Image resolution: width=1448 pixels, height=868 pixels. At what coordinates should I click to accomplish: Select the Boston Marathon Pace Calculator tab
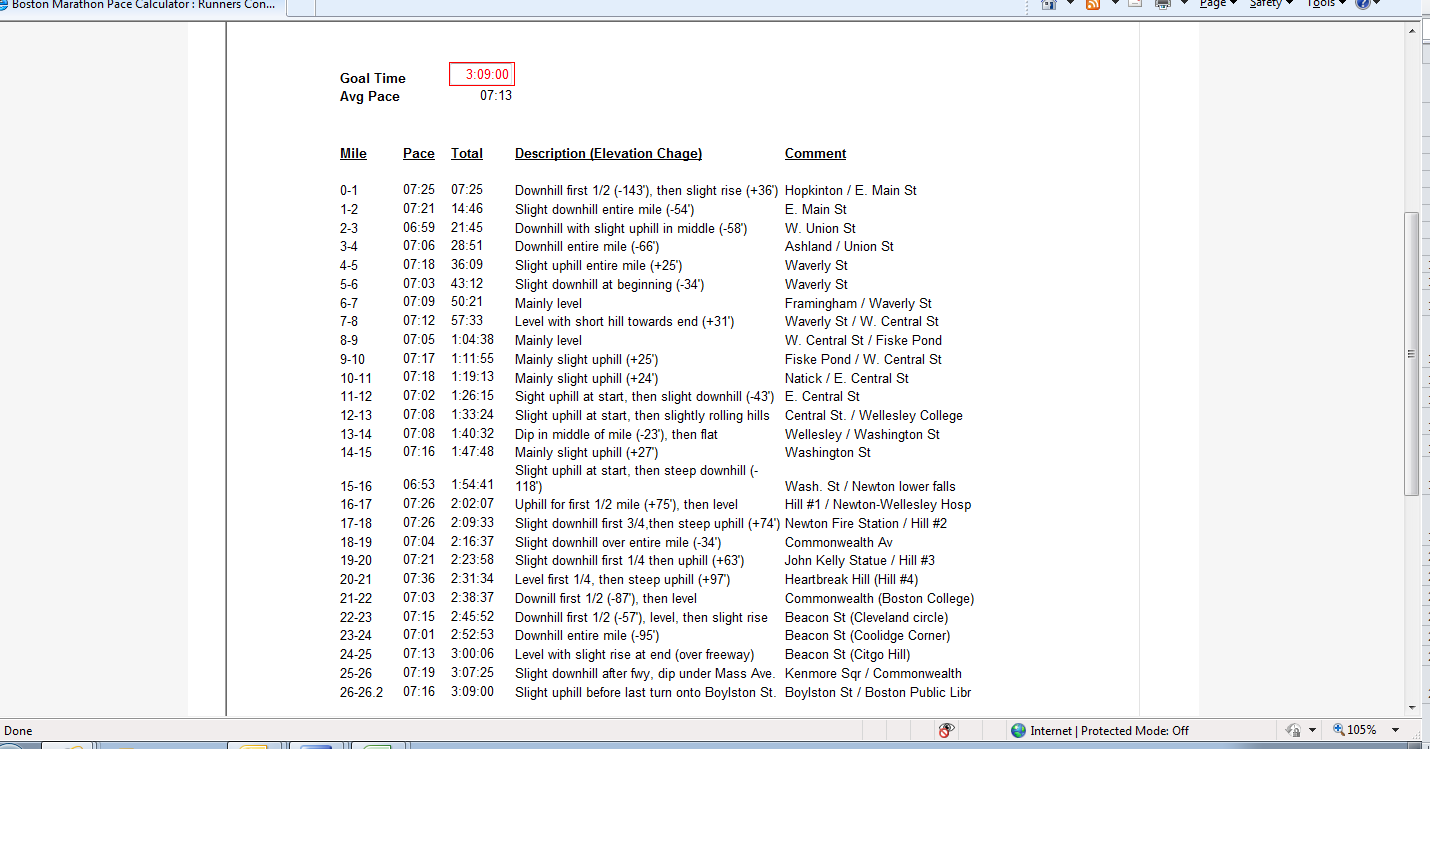click(x=143, y=6)
